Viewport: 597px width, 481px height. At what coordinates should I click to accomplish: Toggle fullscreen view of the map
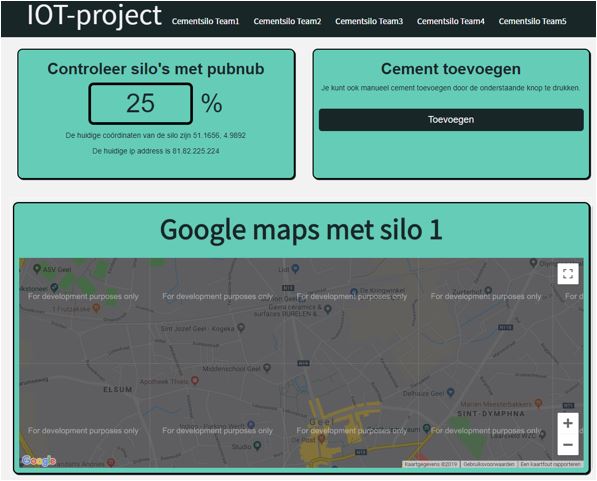568,273
